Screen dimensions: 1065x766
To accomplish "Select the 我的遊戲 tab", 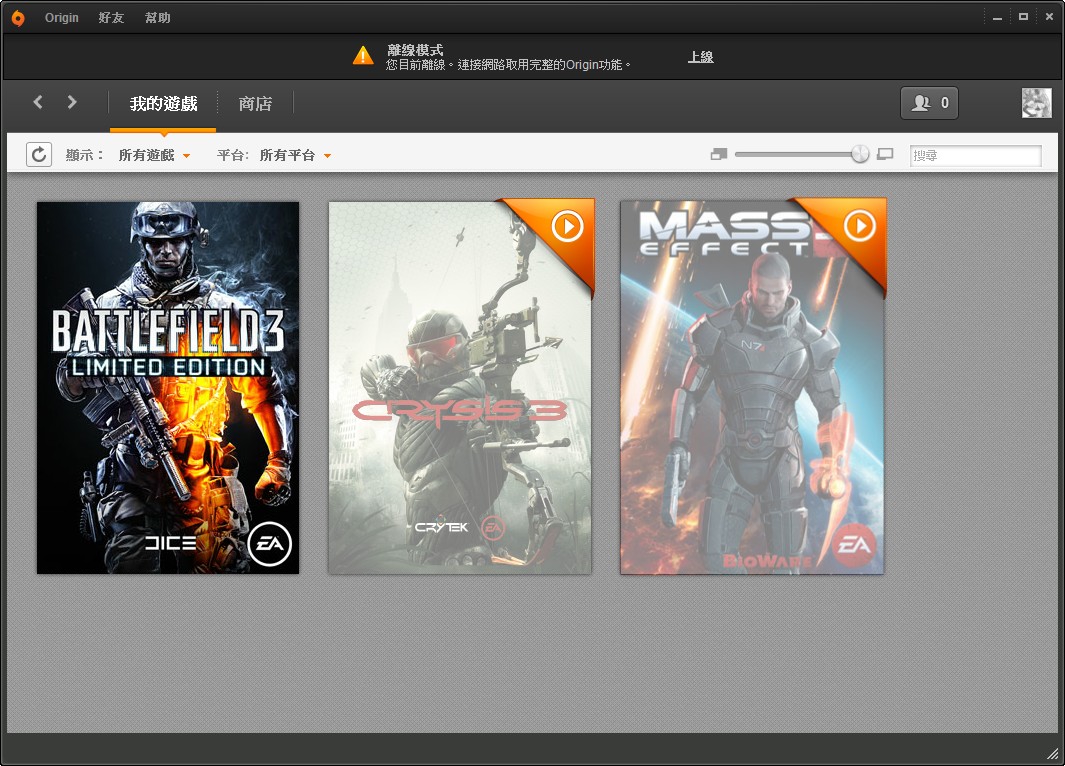I will [163, 103].
